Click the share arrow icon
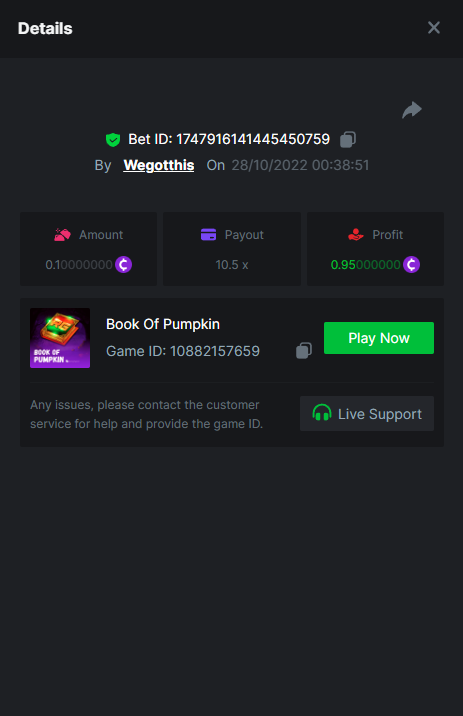The image size is (463, 716). click(412, 110)
